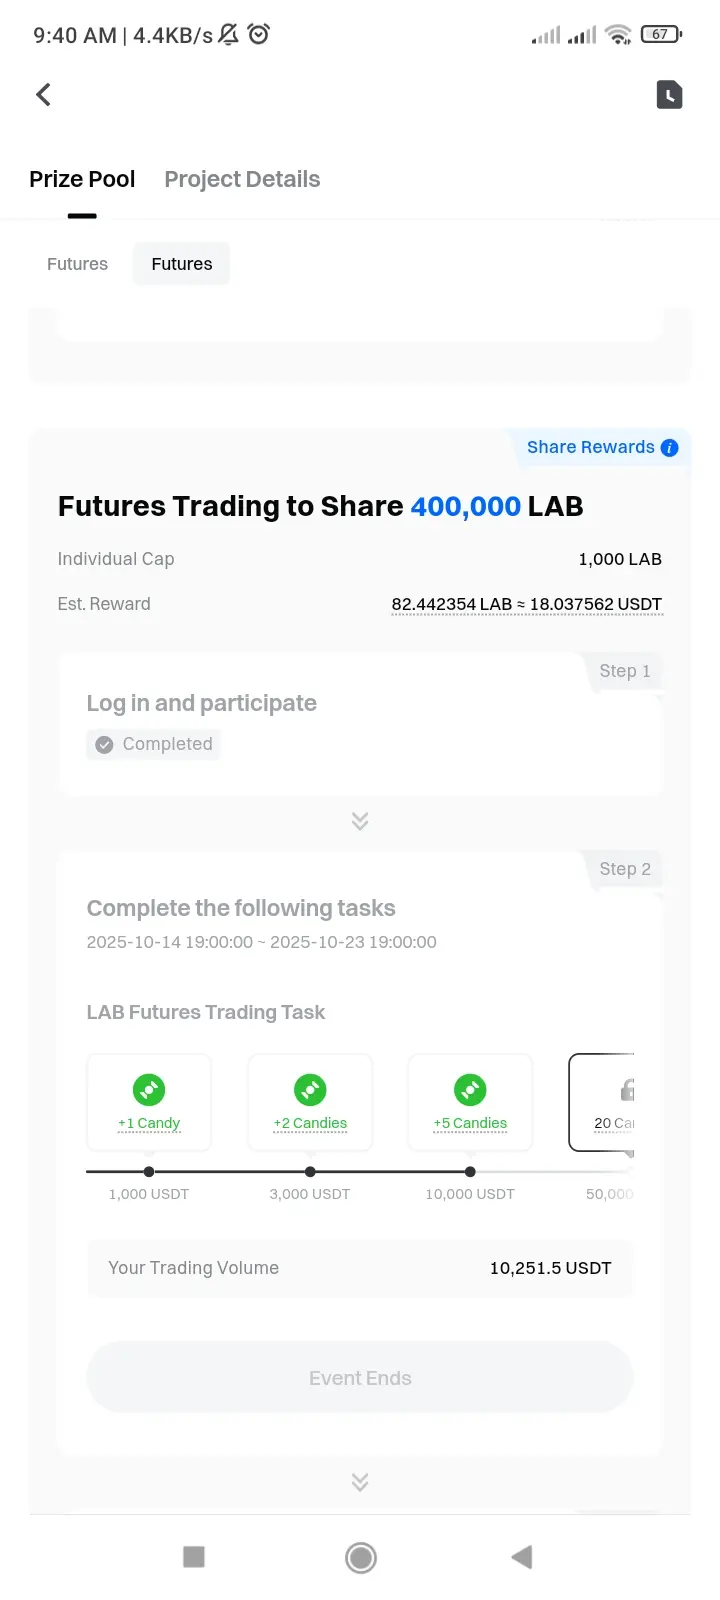Select the Prize Pool tab
This screenshot has height=1600, width=720.
click(x=82, y=180)
